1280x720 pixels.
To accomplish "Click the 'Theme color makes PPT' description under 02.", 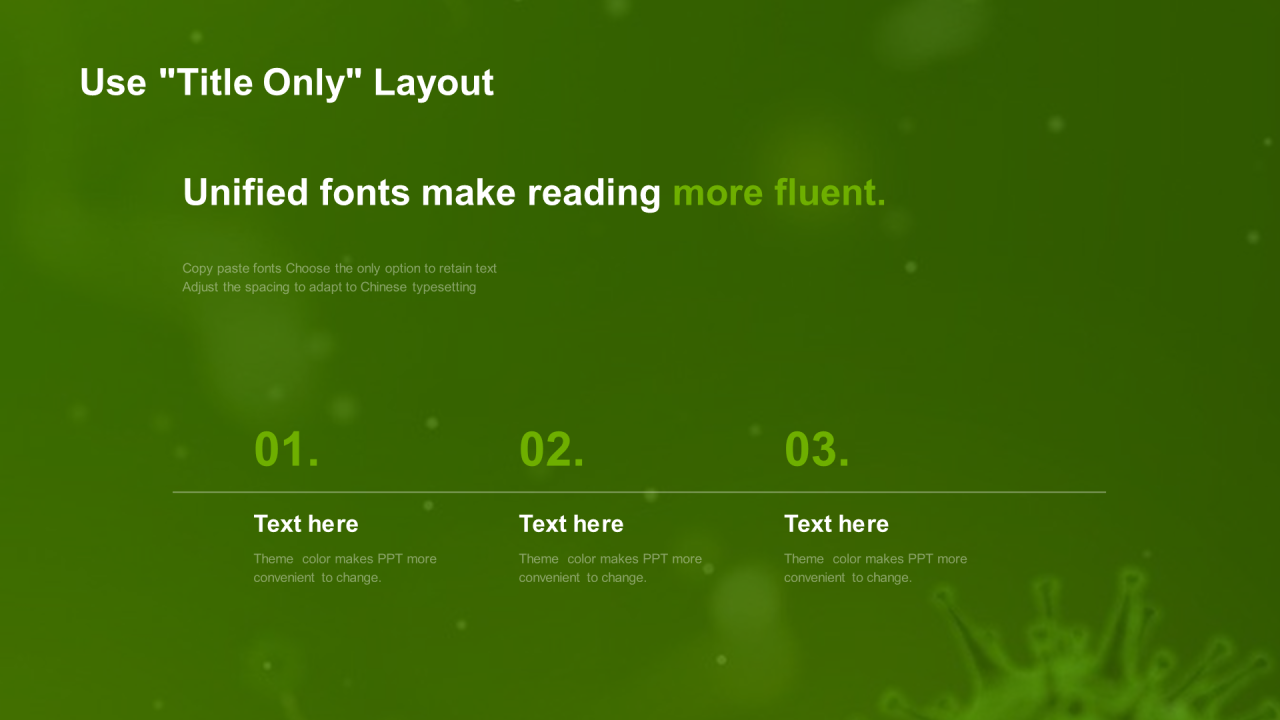I will tap(610, 568).
